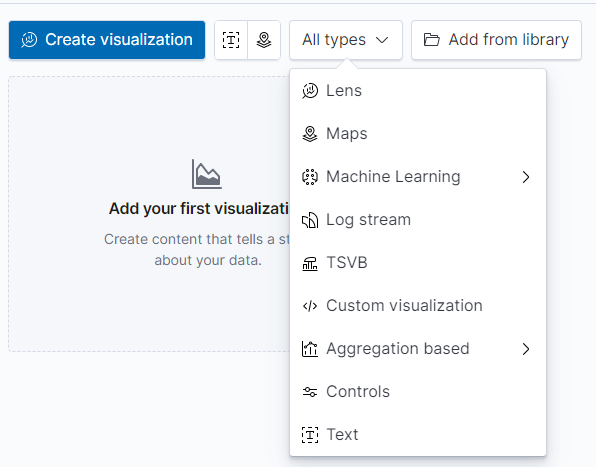This screenshot has height=467, width=596.
Task: Click the Maps icon in the menu
Action: [x=310, y=134]
